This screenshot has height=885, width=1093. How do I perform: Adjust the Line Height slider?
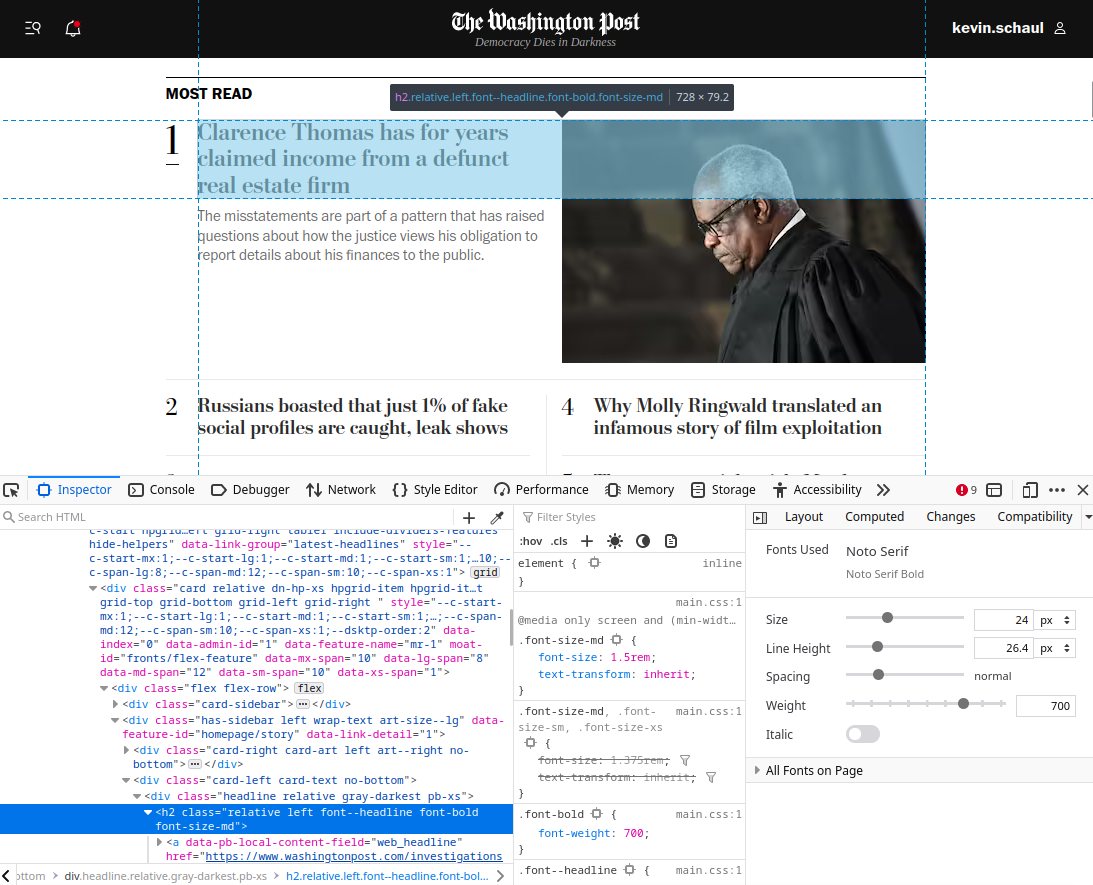pos(904,647)
